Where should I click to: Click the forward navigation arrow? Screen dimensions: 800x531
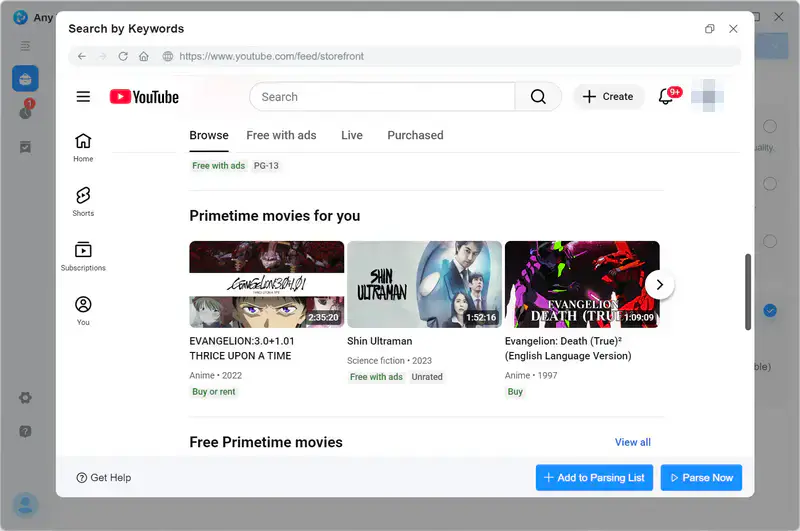[x=103, y=56]
